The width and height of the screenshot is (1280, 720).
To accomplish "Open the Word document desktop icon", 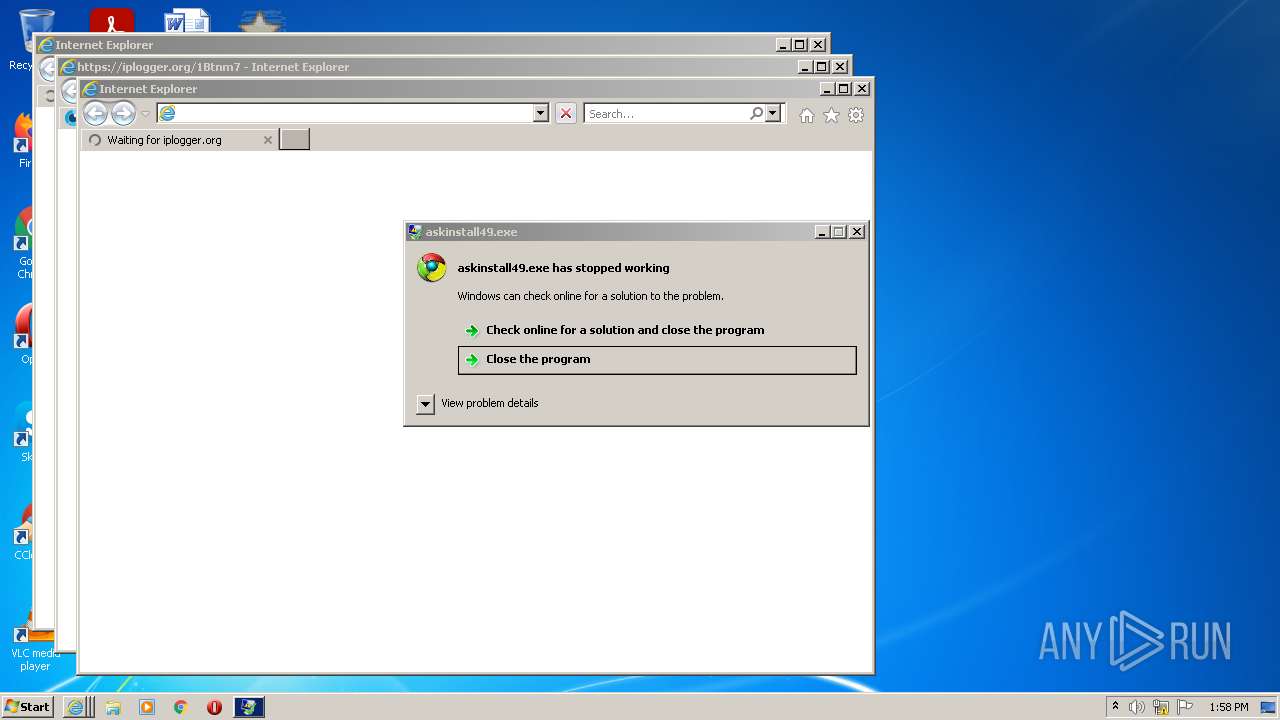I will (x=187, y=22).
